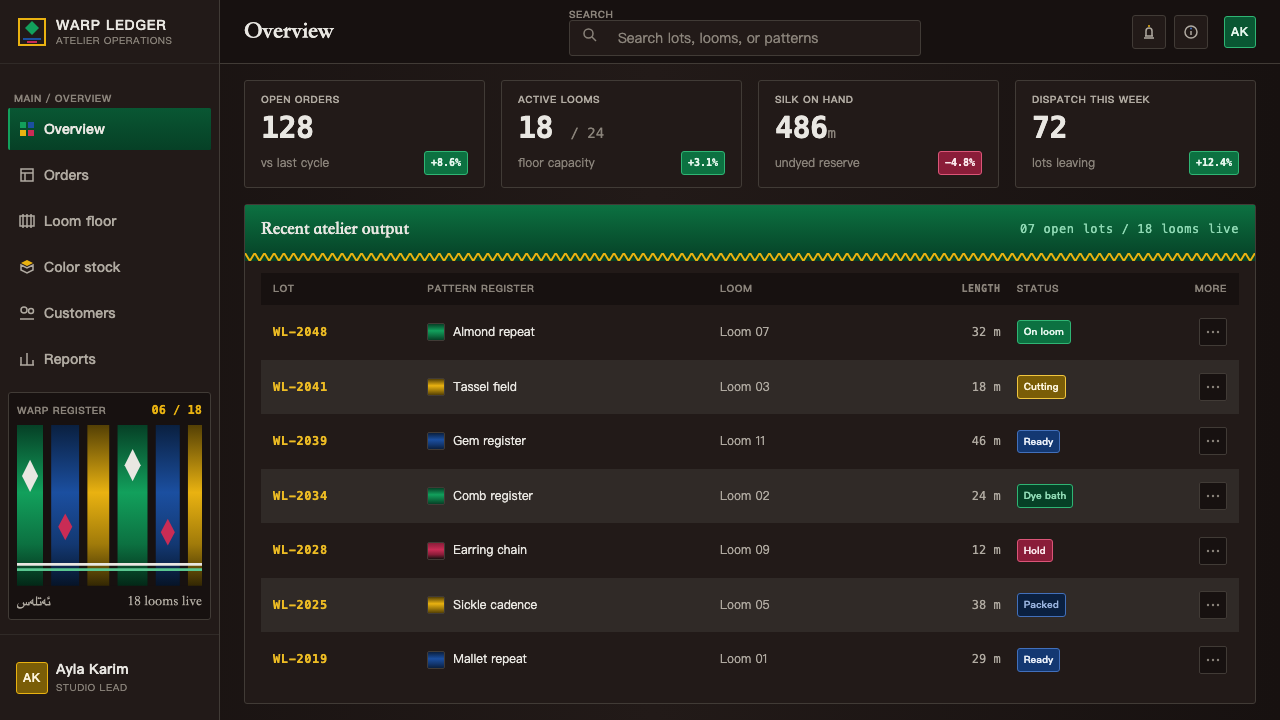Click the Warp Register pattern thumbnail
This screenshot has width=1280, height=720.
click(110, 505)
